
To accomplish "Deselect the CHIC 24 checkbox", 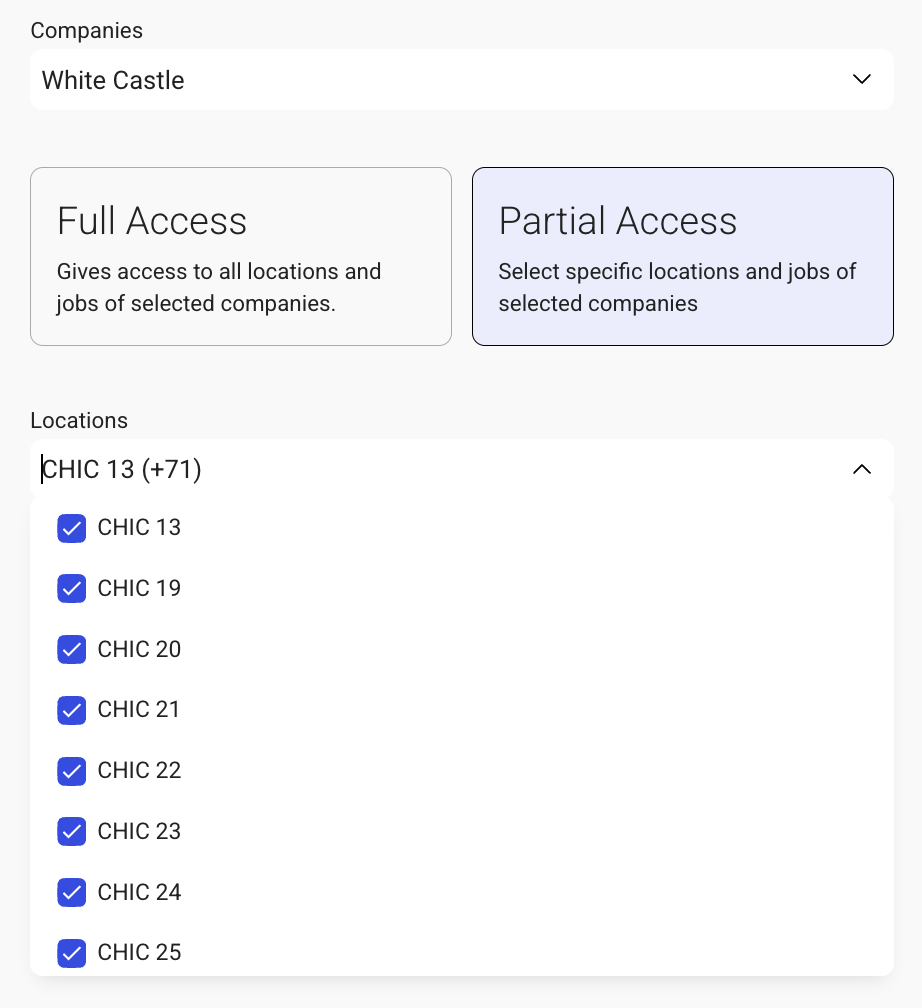I will click(x=72, y=892).
